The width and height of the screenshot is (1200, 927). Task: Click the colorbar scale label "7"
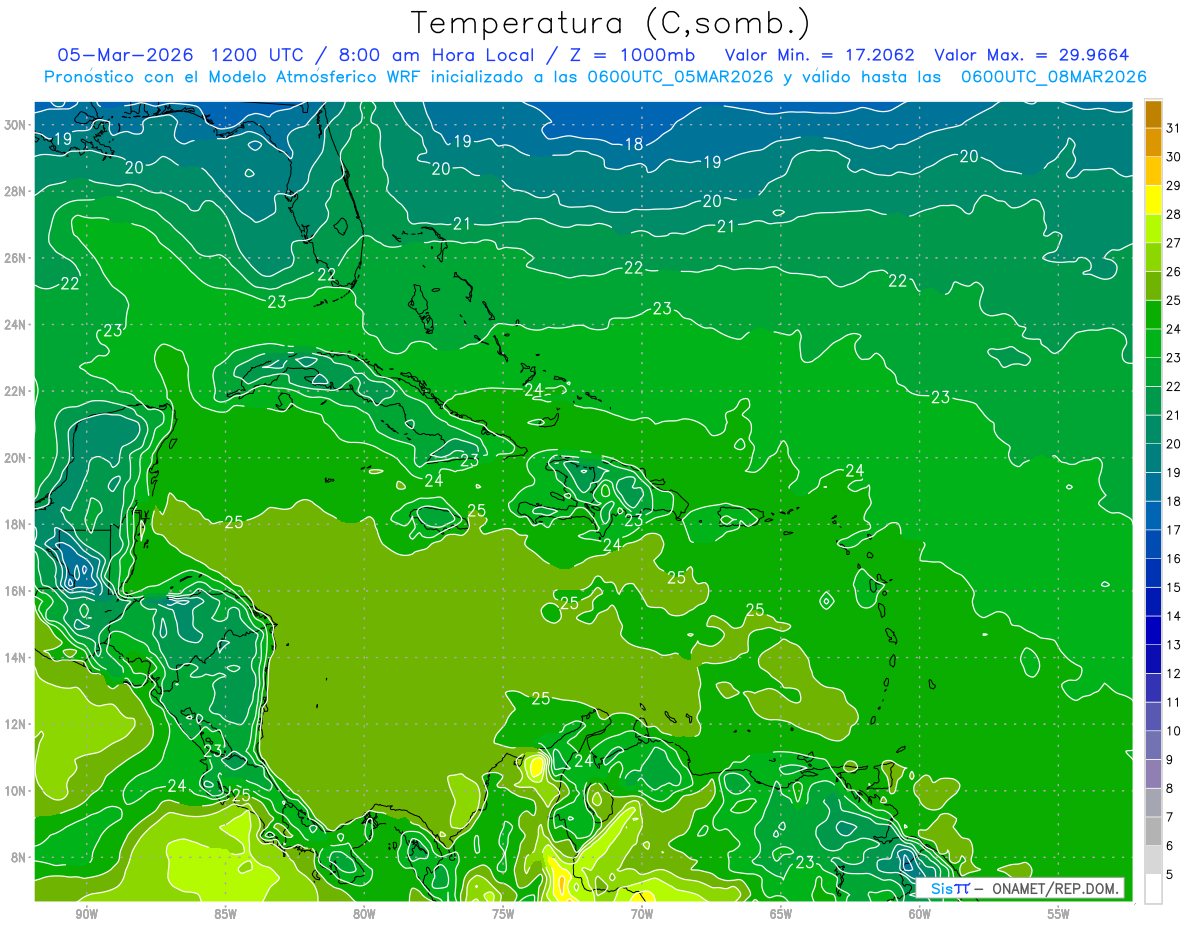point(1171,817)
